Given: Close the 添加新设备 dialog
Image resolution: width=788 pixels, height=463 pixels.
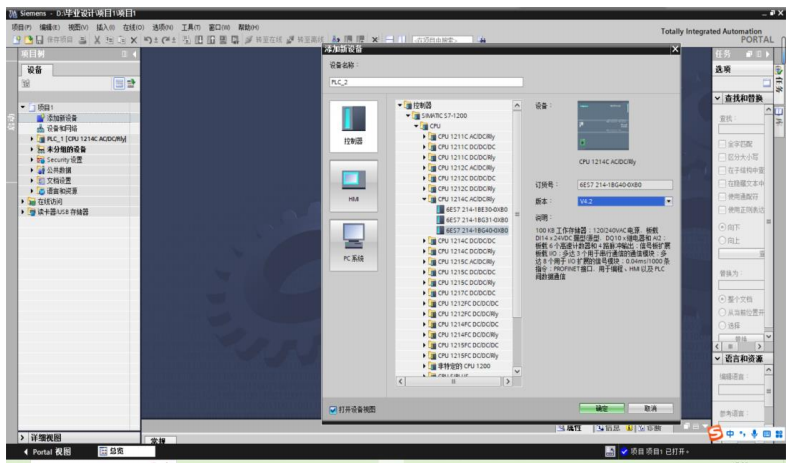Looking at the screenshot, I should (675, 49).
